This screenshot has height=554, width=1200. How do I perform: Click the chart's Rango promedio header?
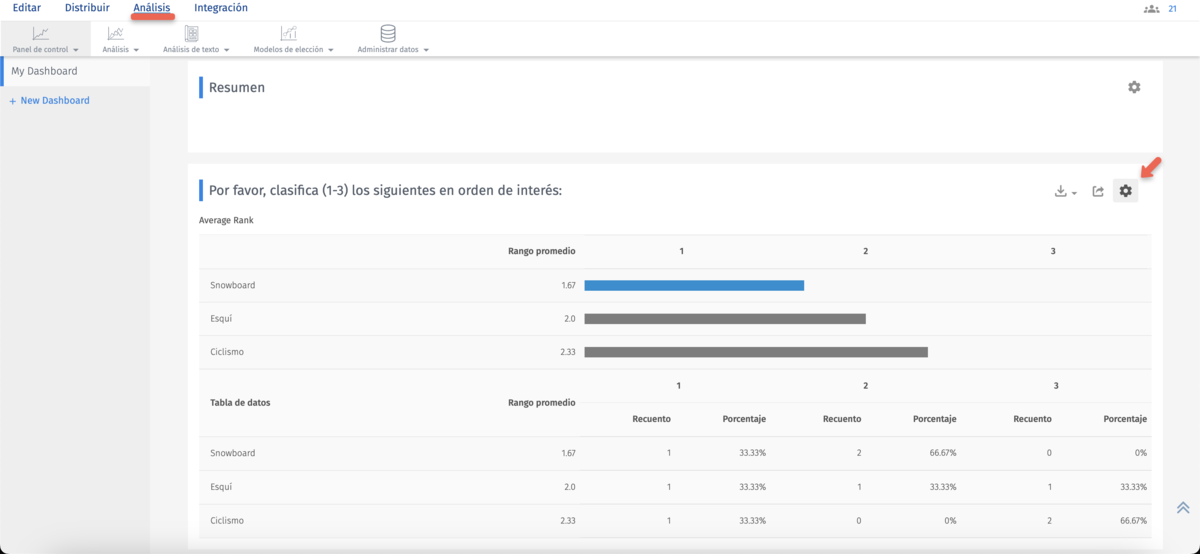point(541,251)
